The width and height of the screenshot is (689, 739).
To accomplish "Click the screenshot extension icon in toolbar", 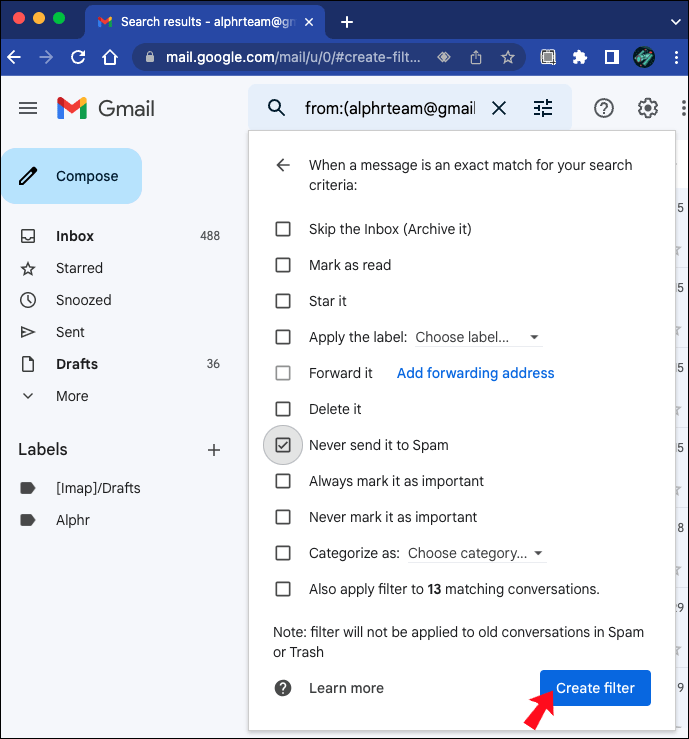I will pyautogui.click(x=548, y=57).
